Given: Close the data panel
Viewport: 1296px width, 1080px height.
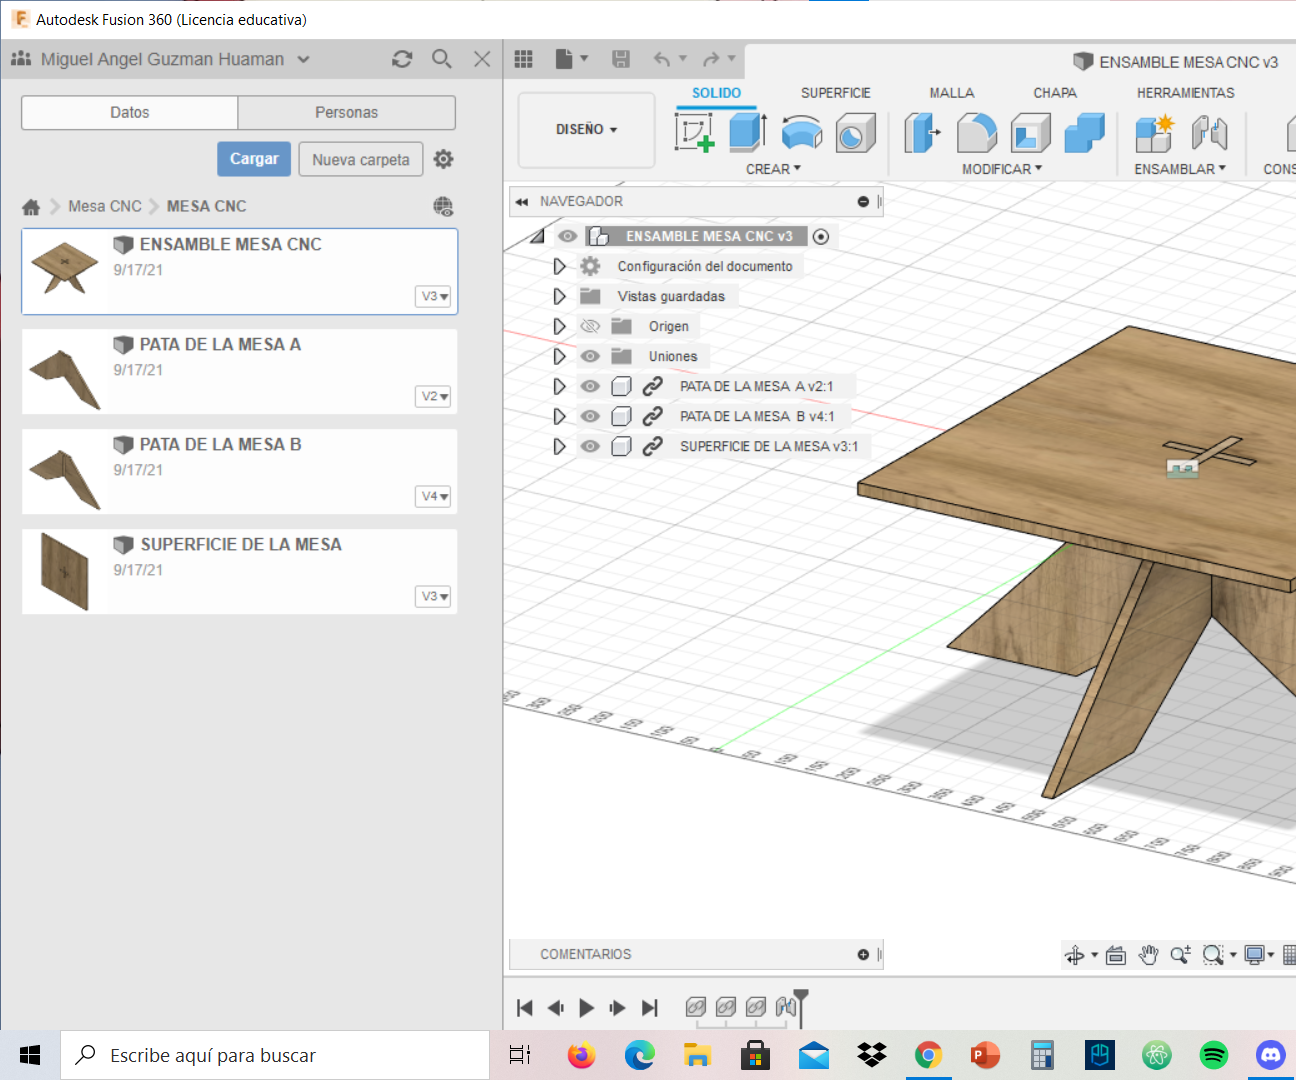Looking at the screenshot, I should coord(482,59).
